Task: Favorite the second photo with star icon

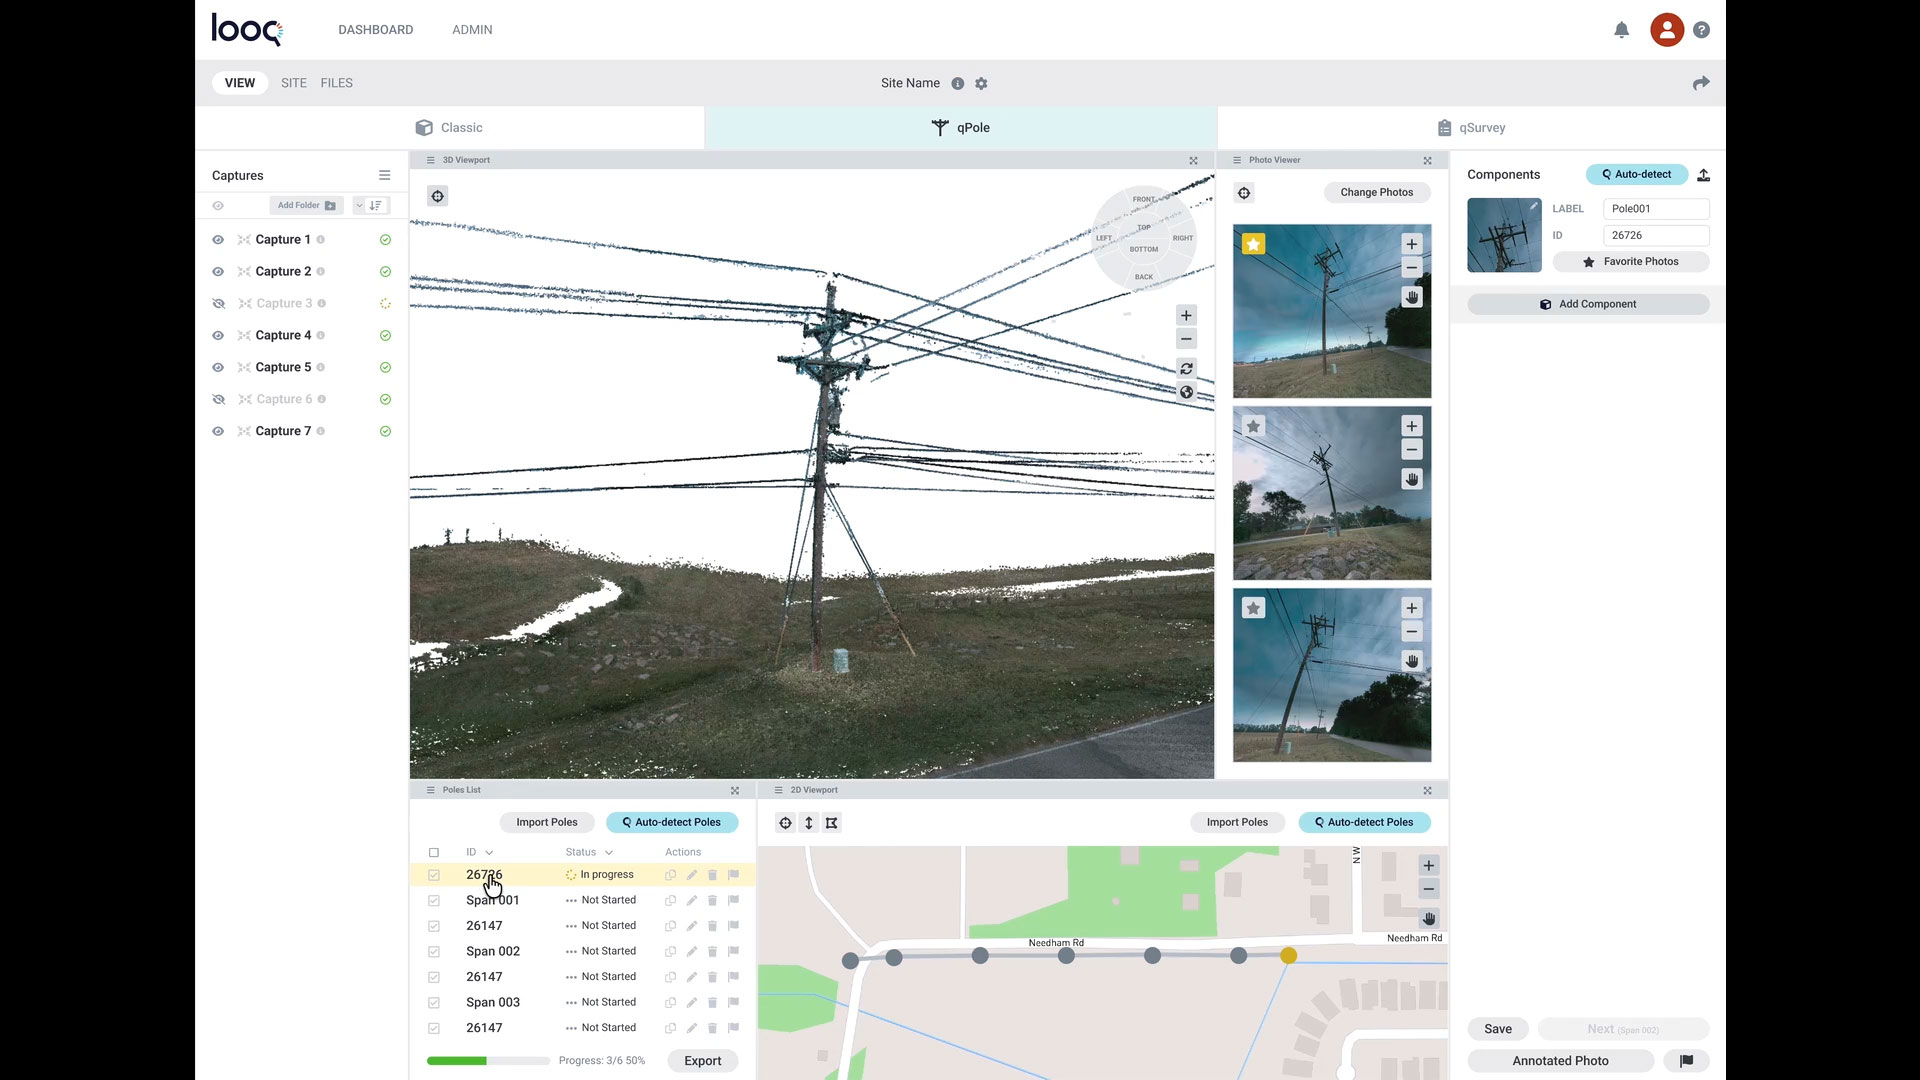Action: [1253, 426]
